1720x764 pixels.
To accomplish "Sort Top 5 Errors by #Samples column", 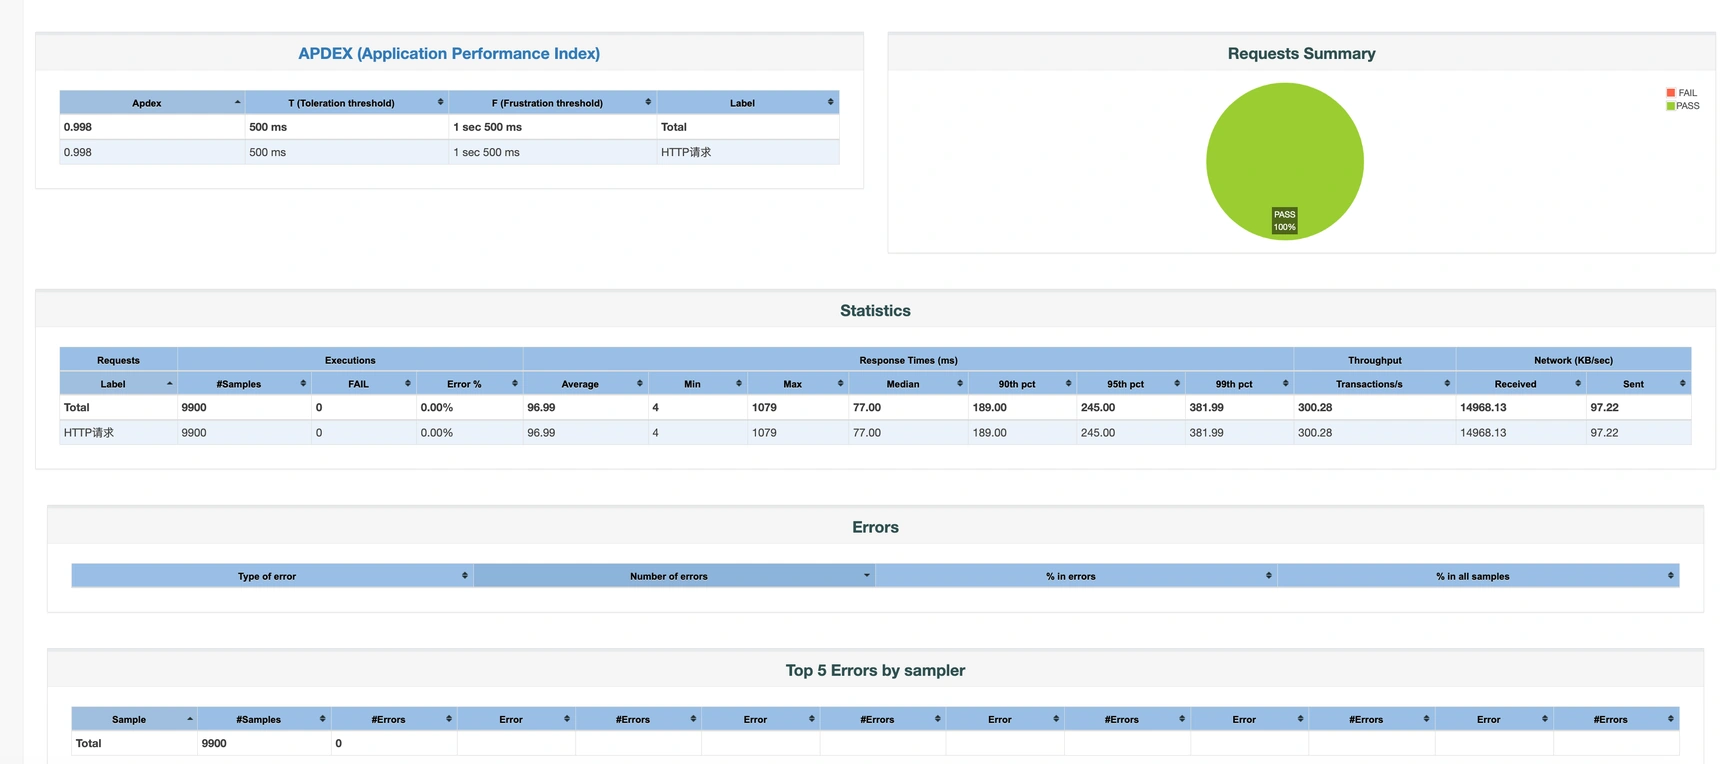I will pyautogui.click(x=264, y=719).
